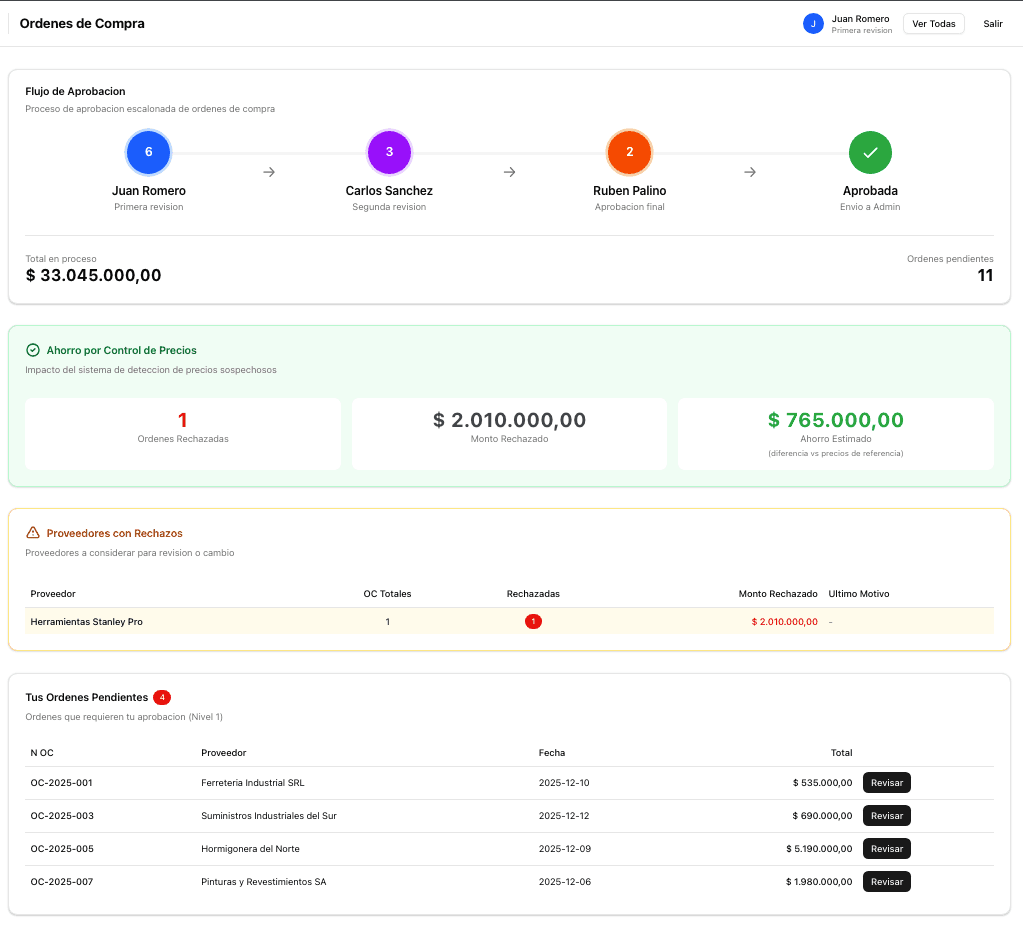Review the Pinturas y Revestimientos SA order
The image size is (1023, 926).
[886, 881]
